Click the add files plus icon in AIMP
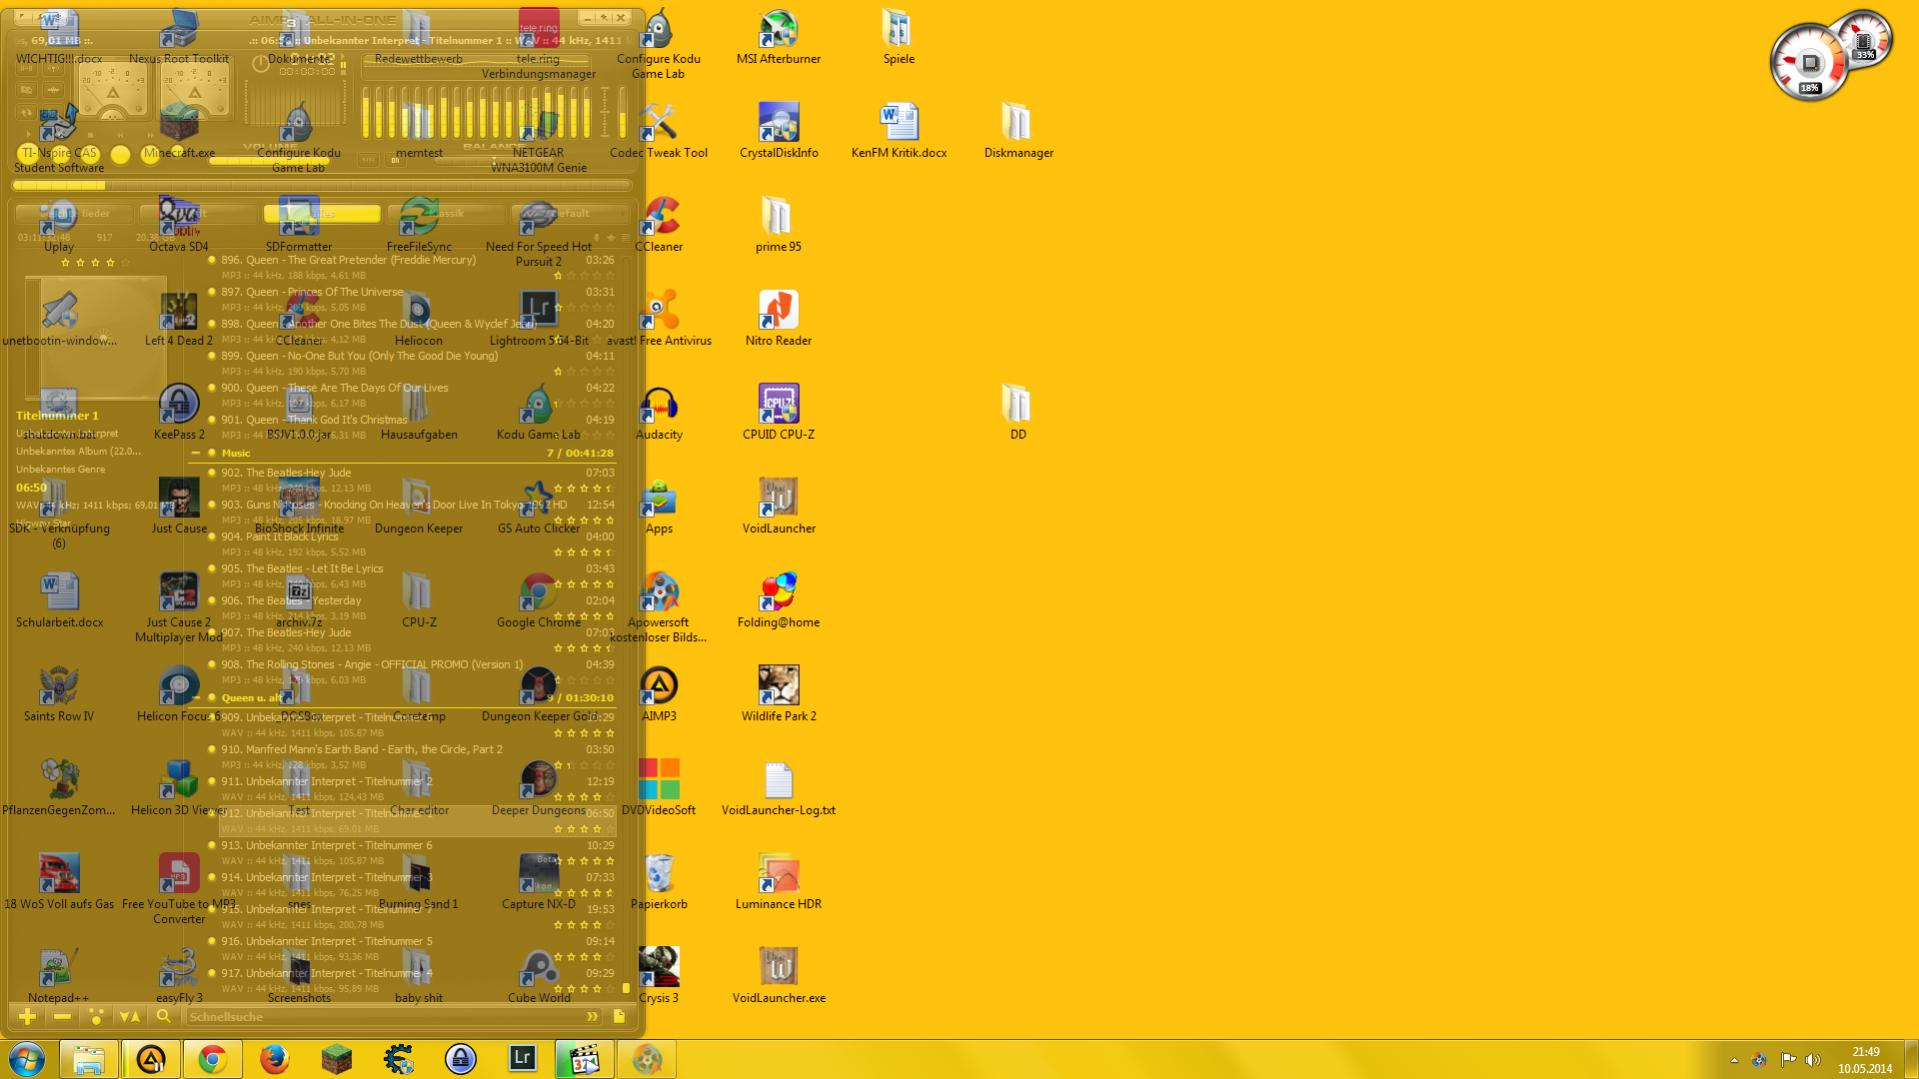Screen dimensions: 1919x1079 28,1017
